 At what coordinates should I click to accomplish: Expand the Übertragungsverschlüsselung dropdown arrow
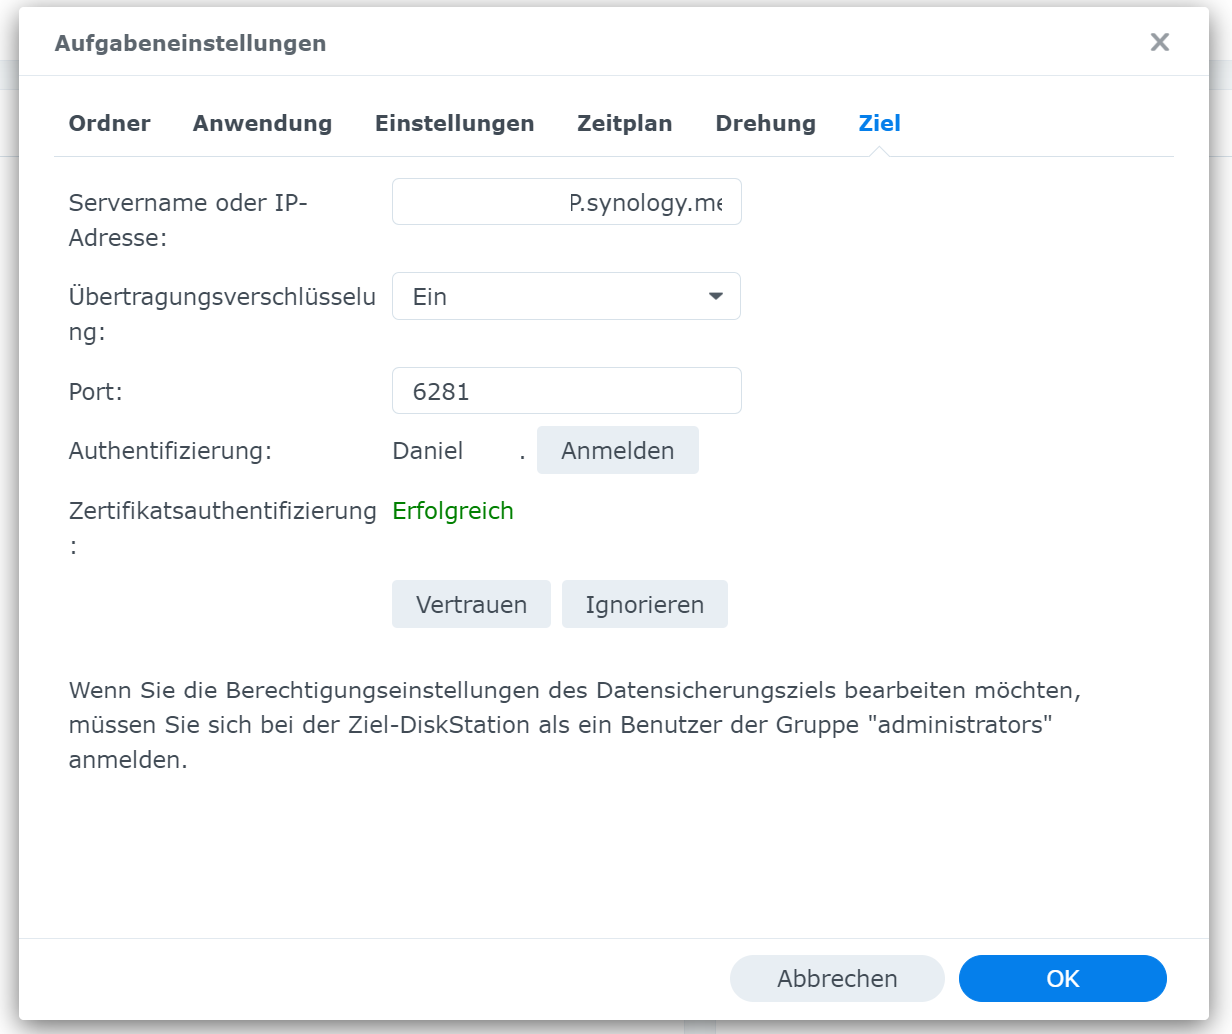715,297
